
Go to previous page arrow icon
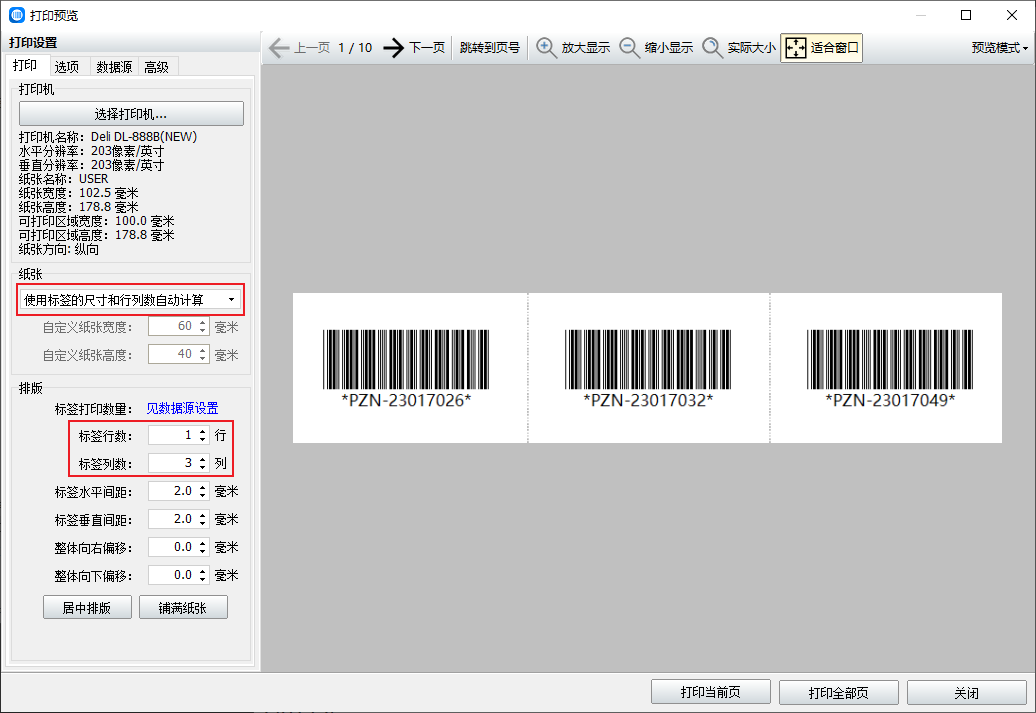(x=279, y=48)
